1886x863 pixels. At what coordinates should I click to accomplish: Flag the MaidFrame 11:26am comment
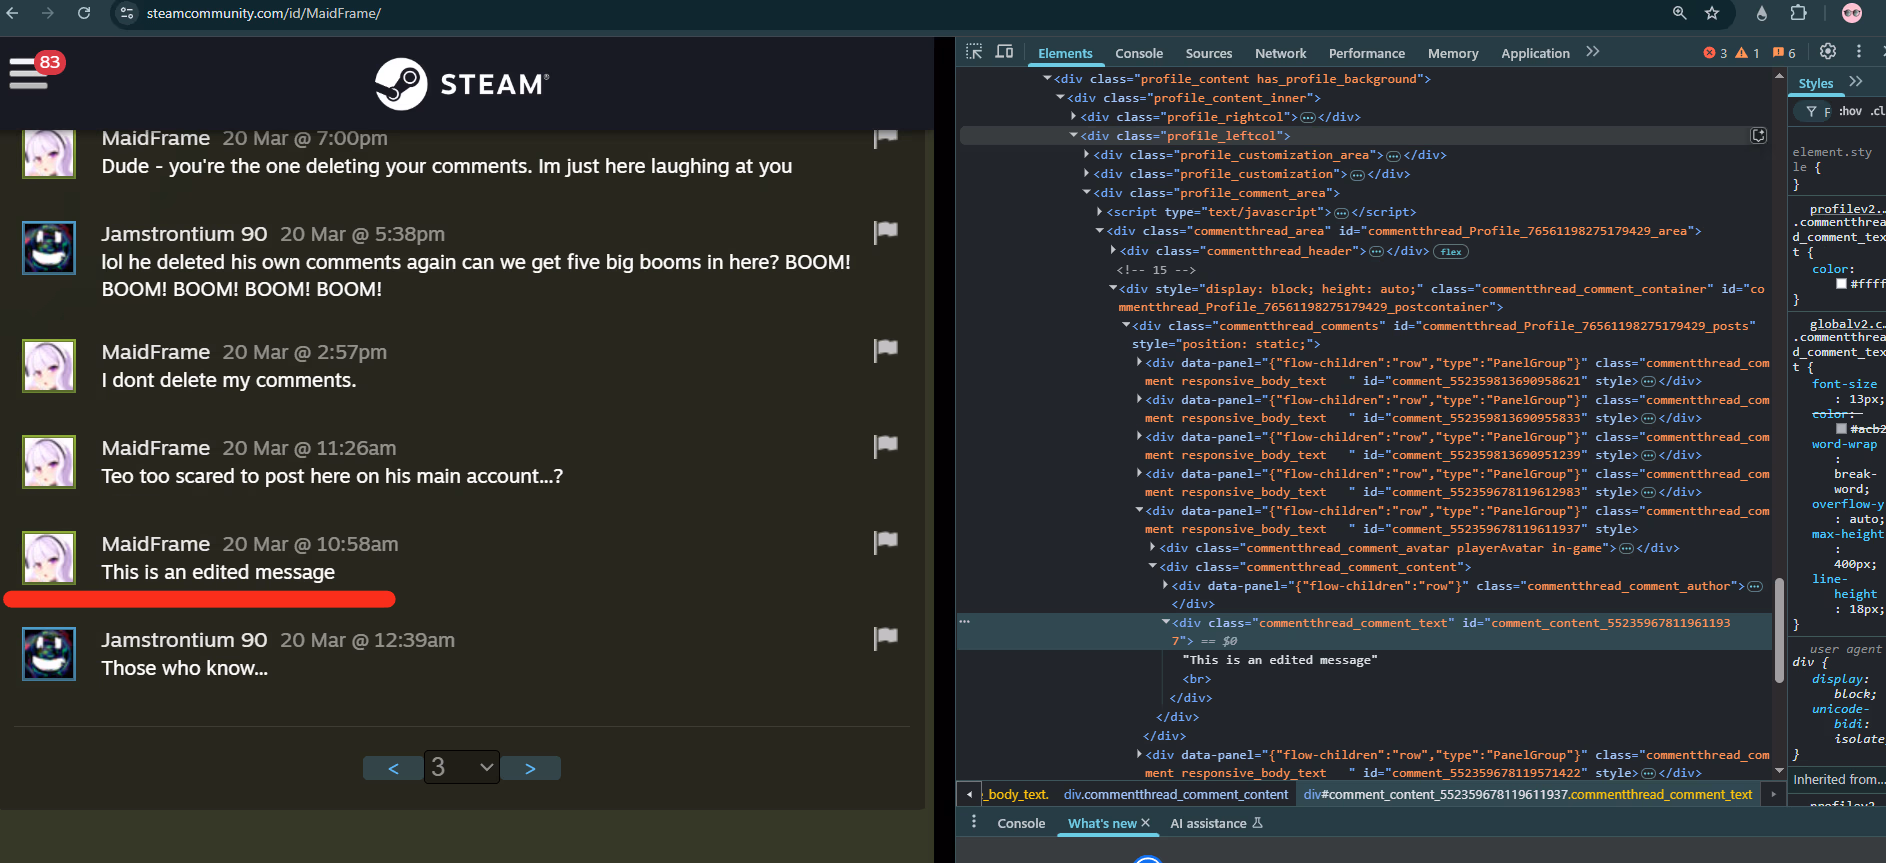coord(886,446)
